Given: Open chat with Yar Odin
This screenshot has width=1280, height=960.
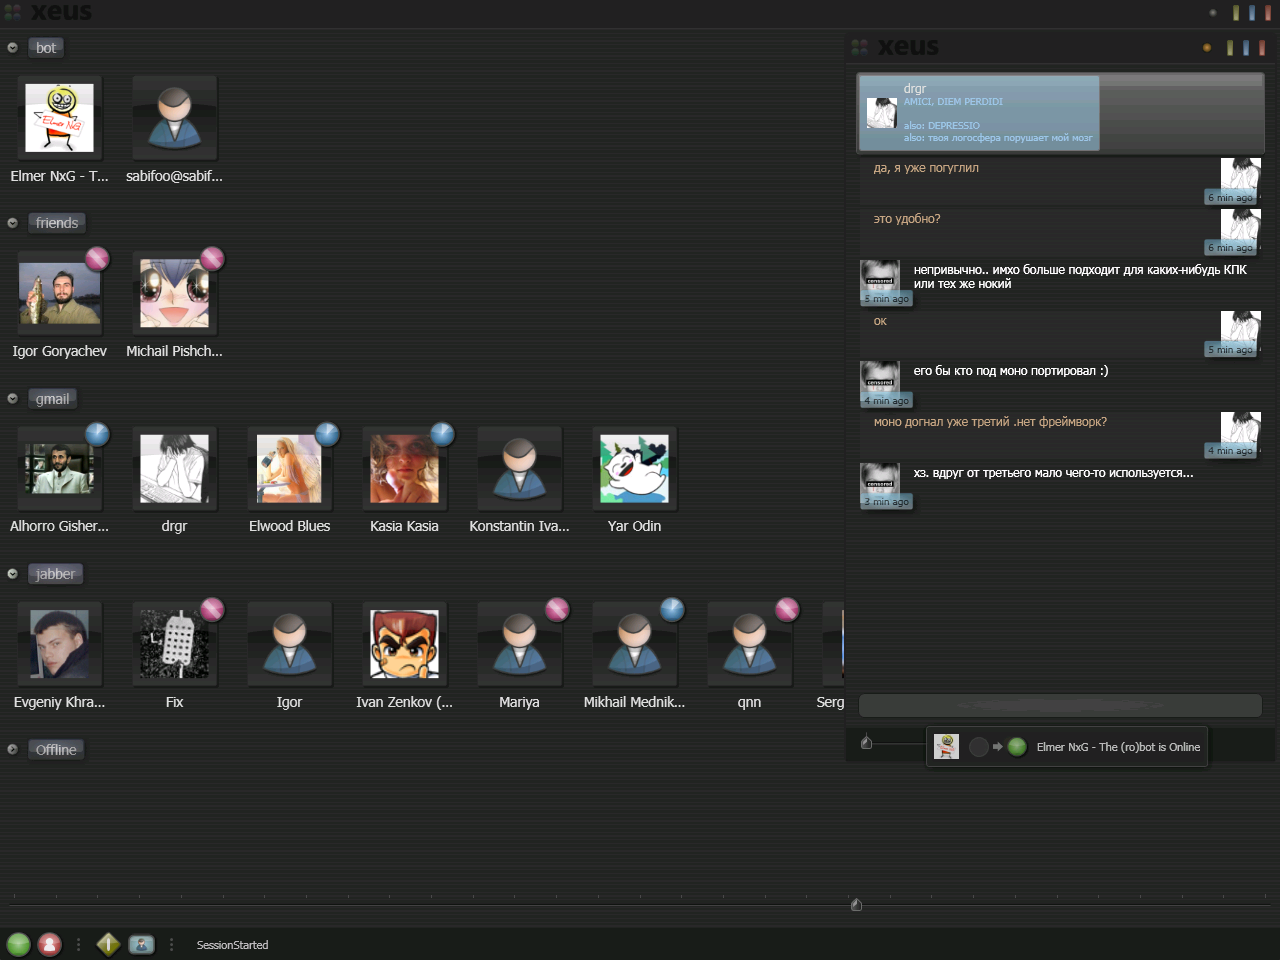Looking at the screenshot, I should tap(634, 469).
